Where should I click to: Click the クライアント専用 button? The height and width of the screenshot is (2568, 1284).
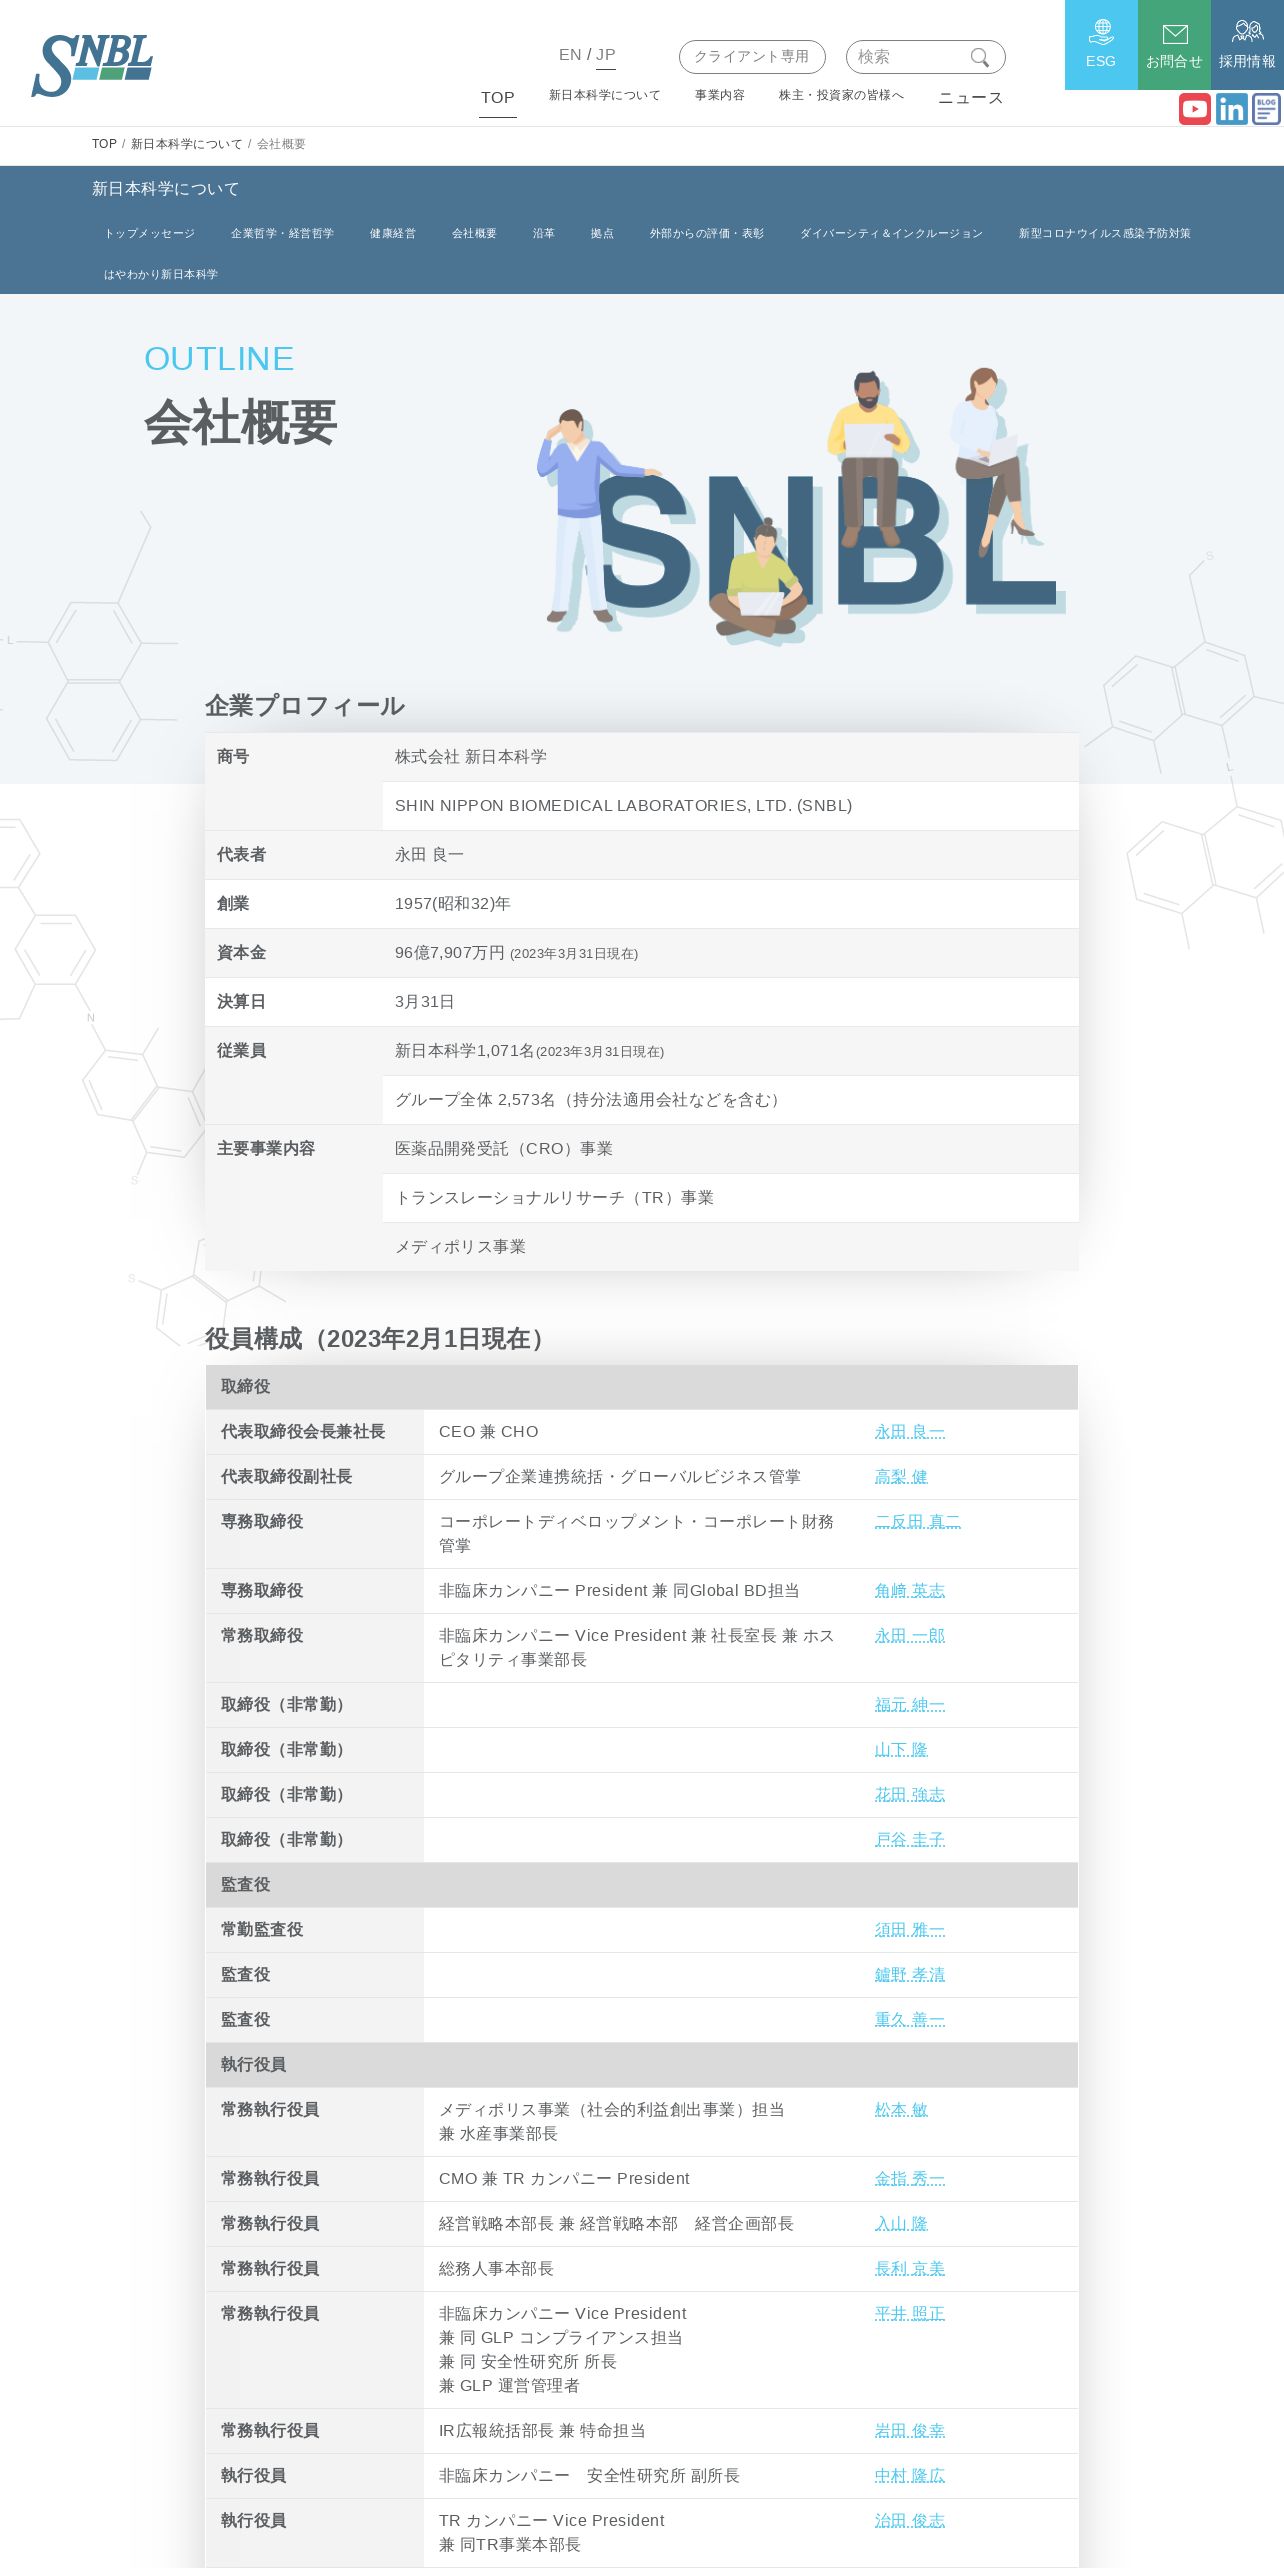(x=752, y=57)
